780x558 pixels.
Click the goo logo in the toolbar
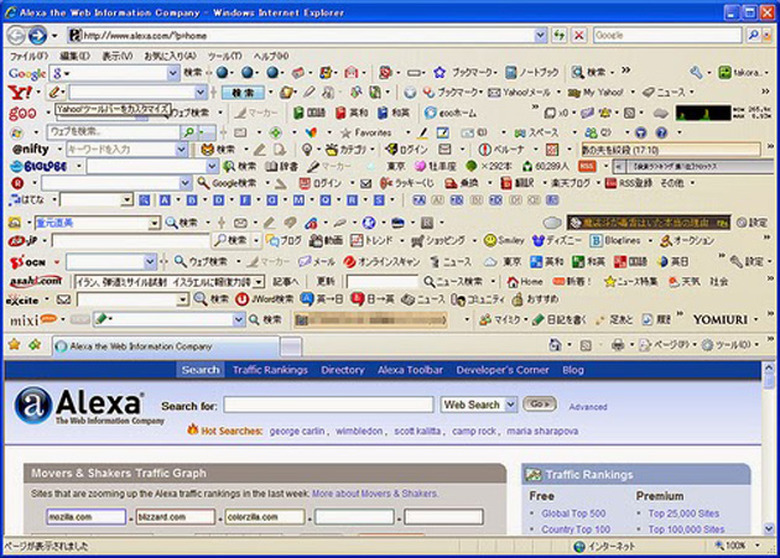(22, 113)
